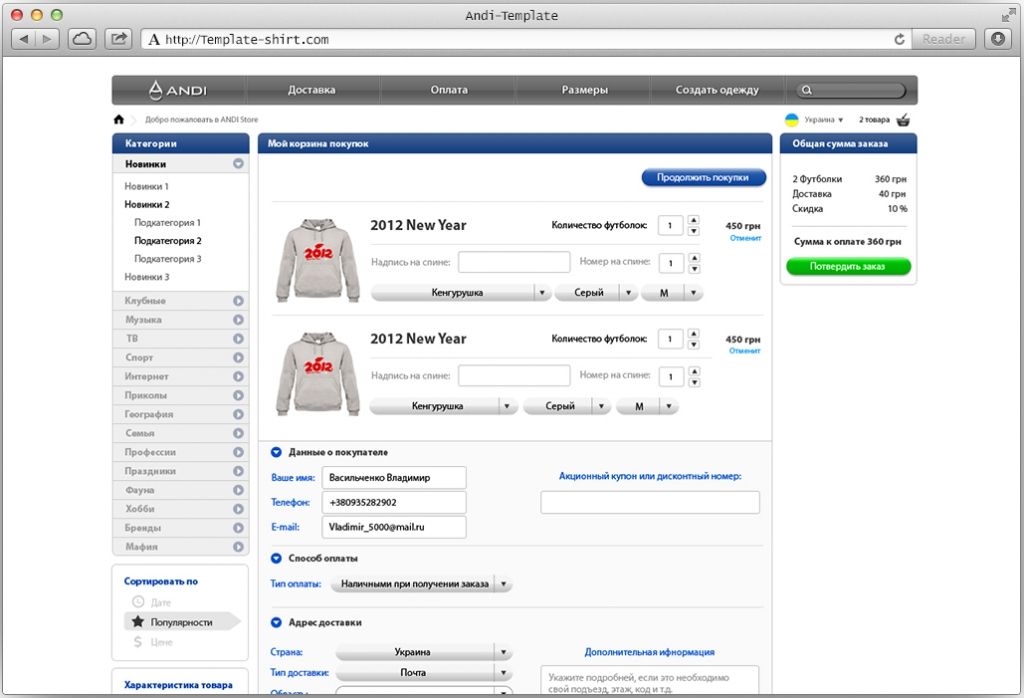The height and width of the screenshot is (698, 1024).
Task: Open second item's M size dropdown
Action: click(x=647, y=406)
